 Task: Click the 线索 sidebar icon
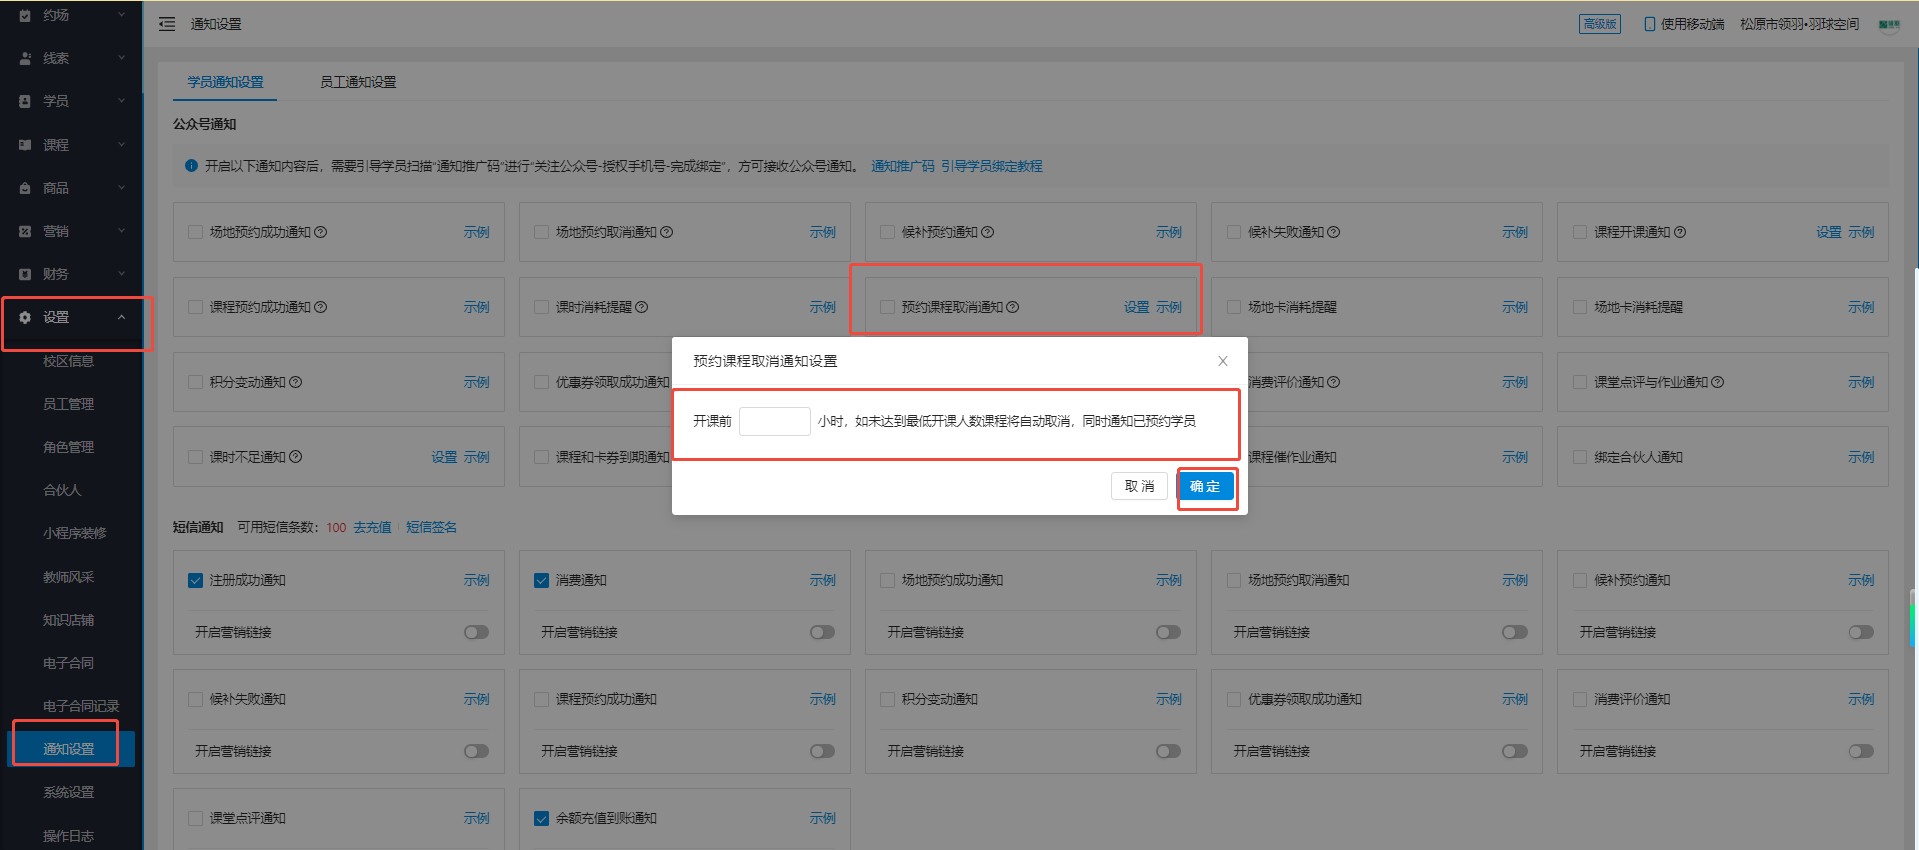pyautogui.click(x=25, y=58)
